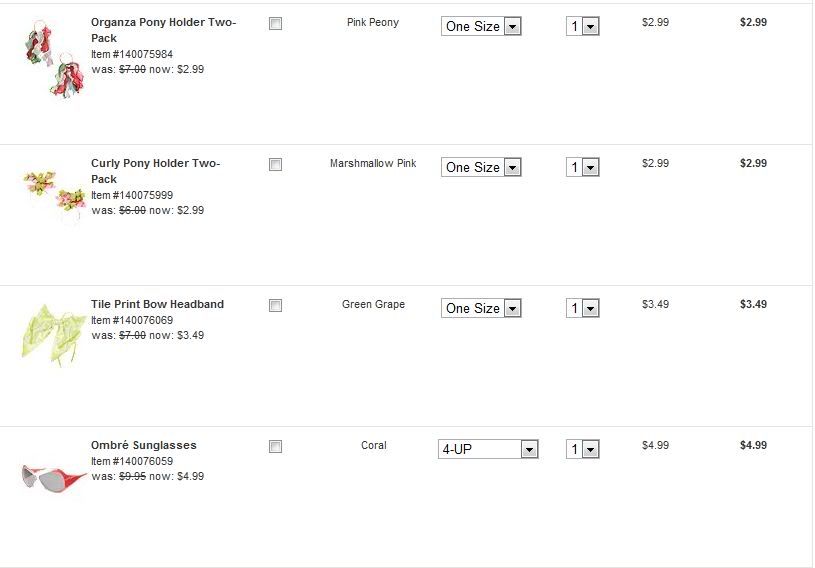This screenshot has width=815, height=568.
Task: Mark the Ombré Sunglasses checkbox
Action: point(276,447)
